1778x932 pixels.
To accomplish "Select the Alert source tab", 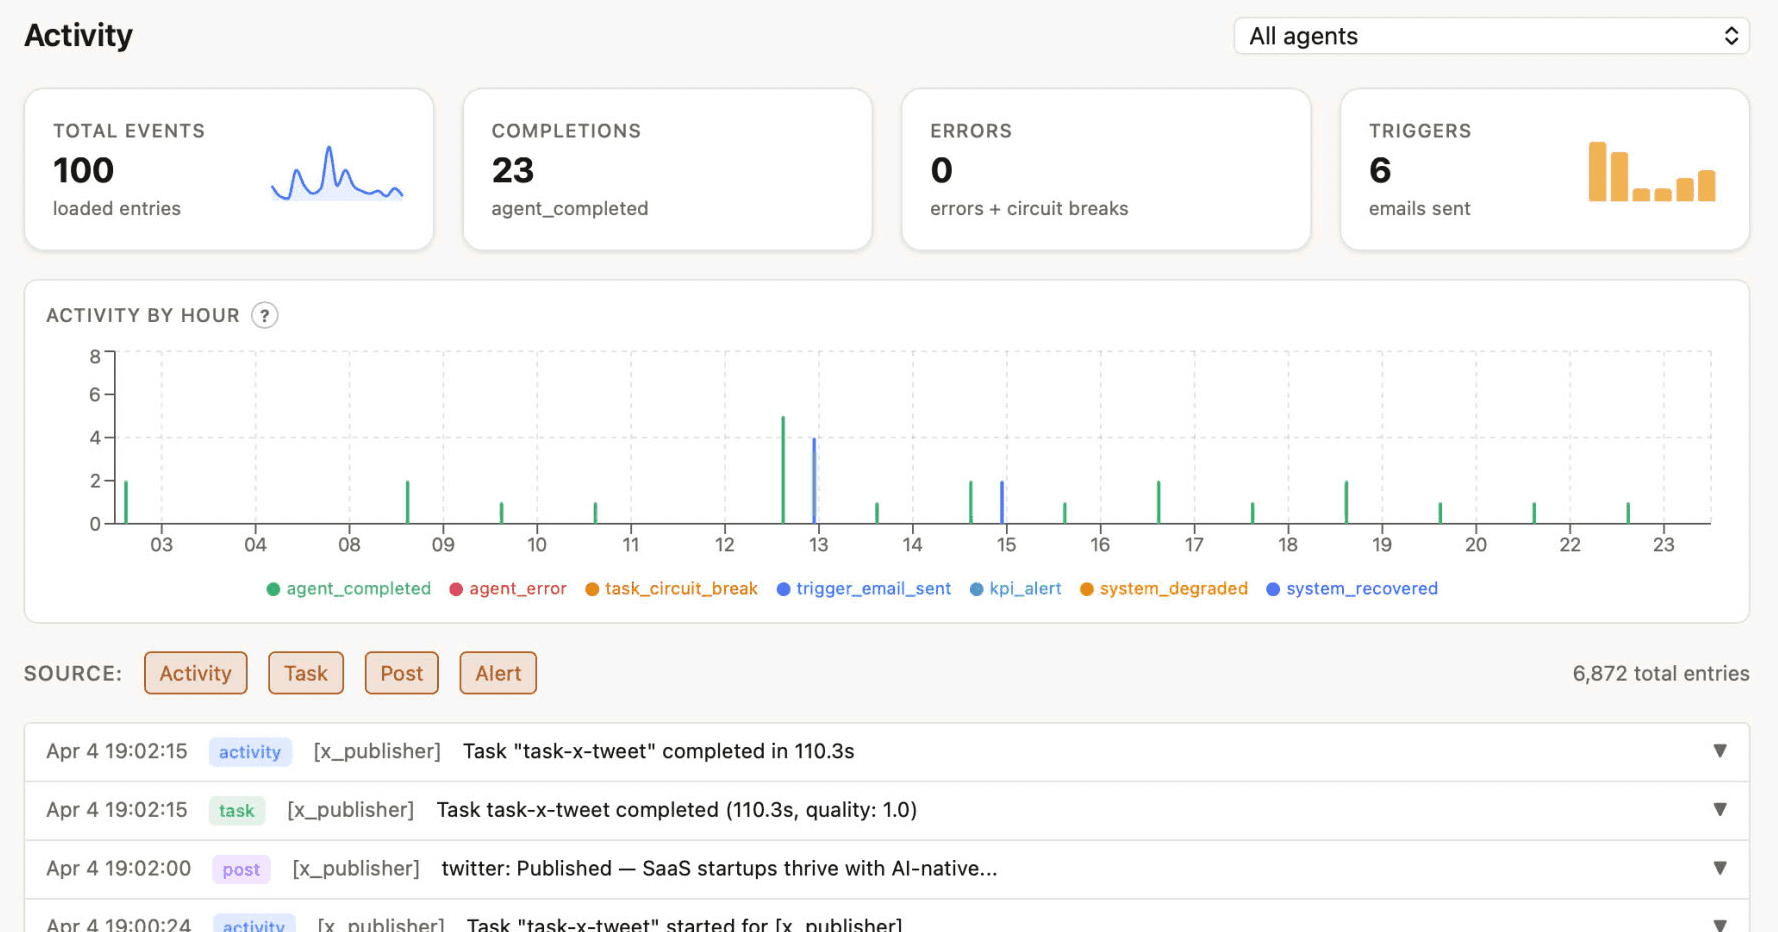I will [x=497, y=673].
